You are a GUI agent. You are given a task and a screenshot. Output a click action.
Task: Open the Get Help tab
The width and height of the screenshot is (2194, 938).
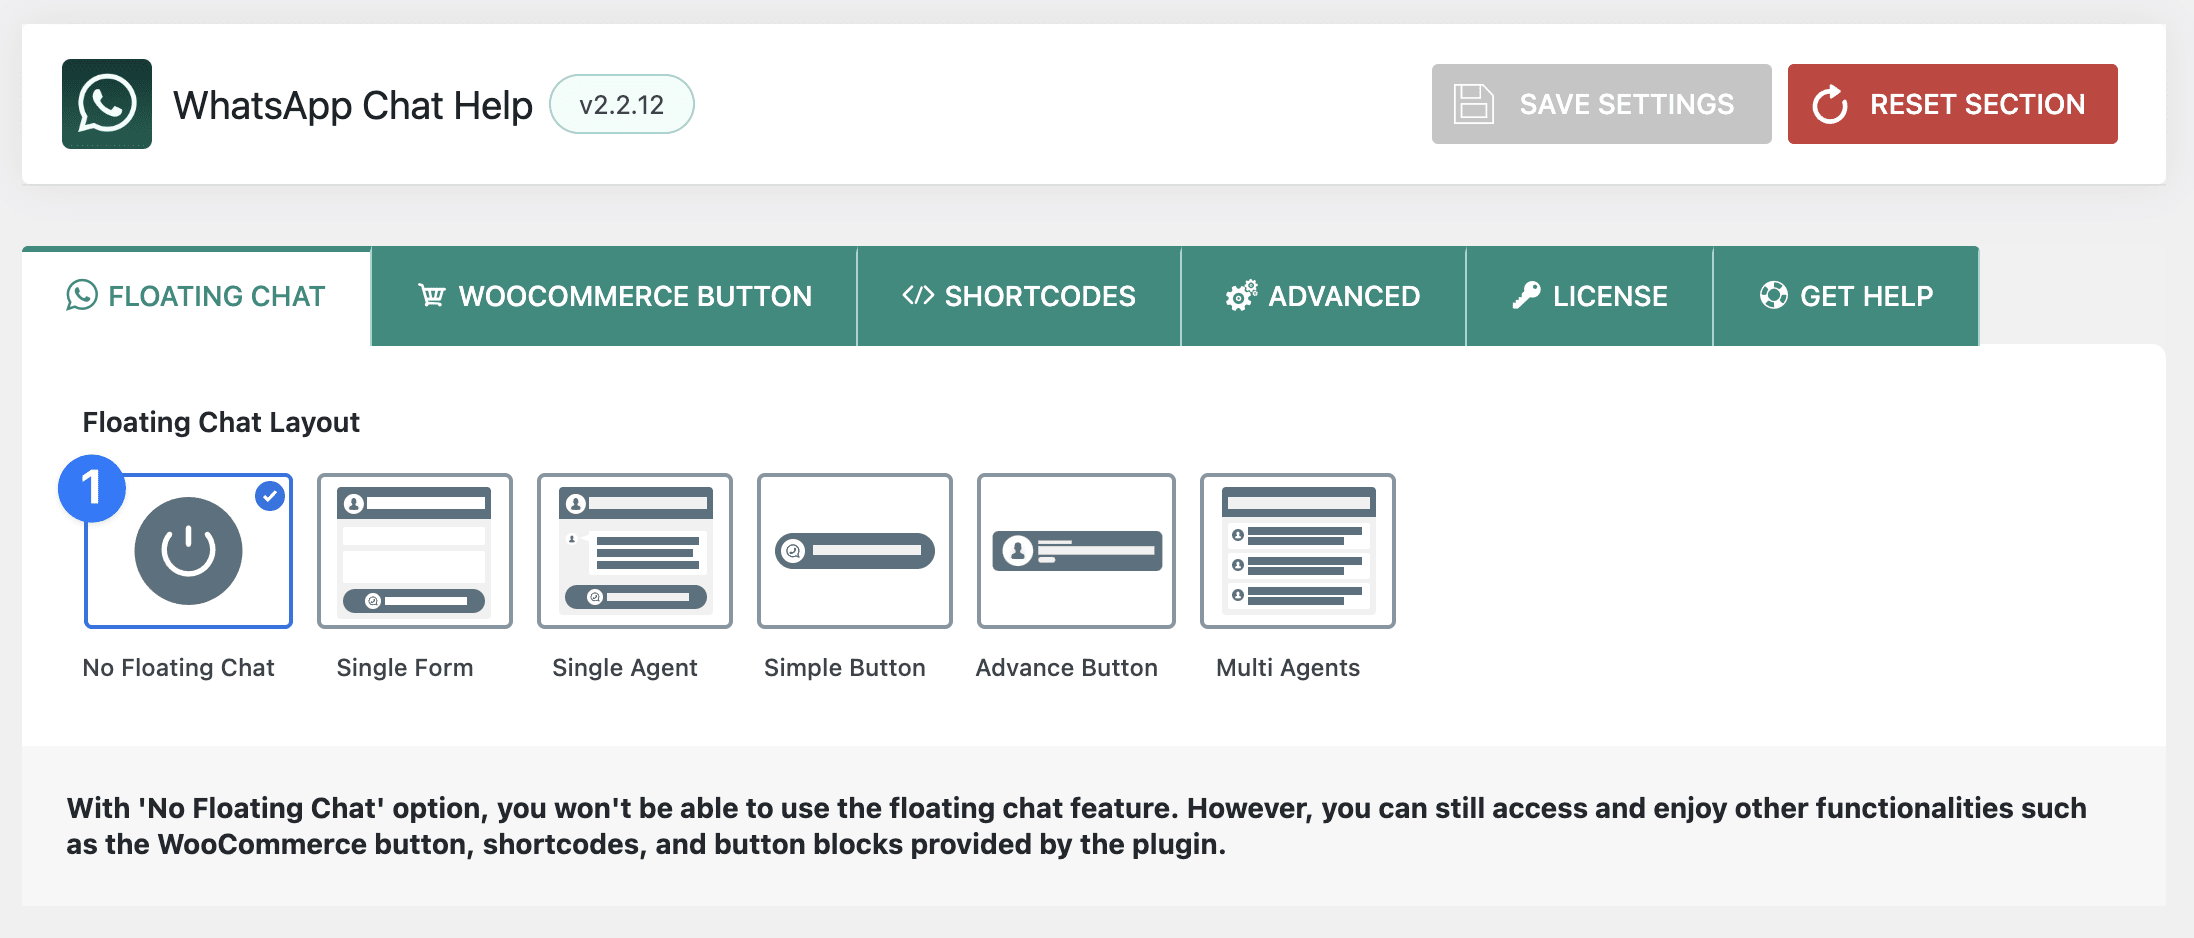pos(1846,296)
